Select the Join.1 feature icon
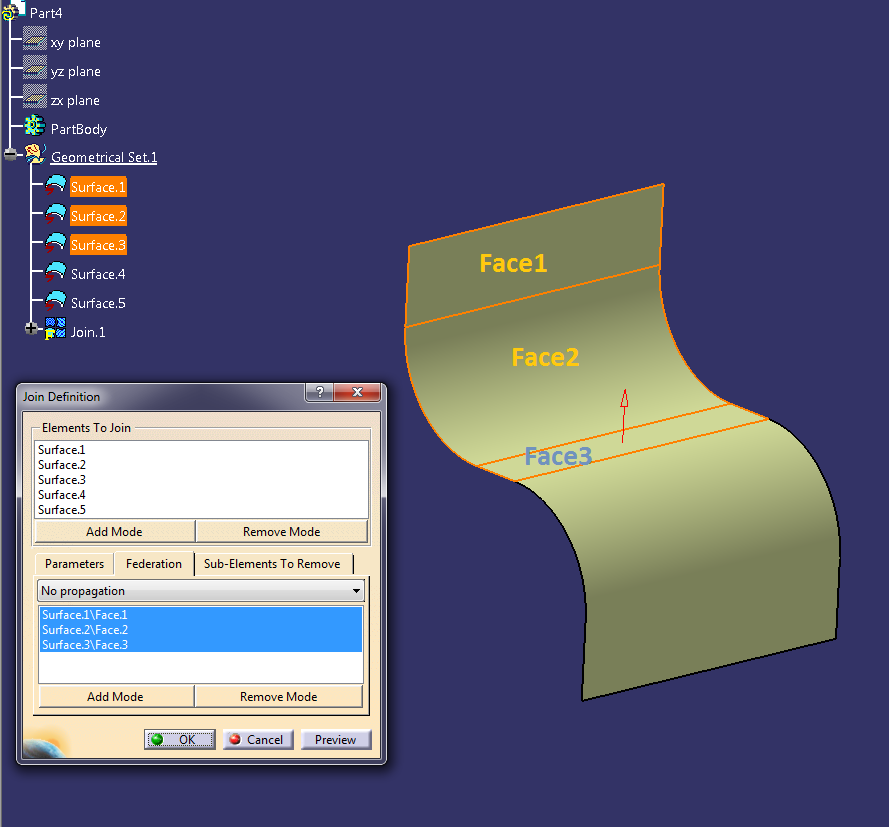This screenshot has width=889, height=827. pyautogui.click(x=55, y=329)
